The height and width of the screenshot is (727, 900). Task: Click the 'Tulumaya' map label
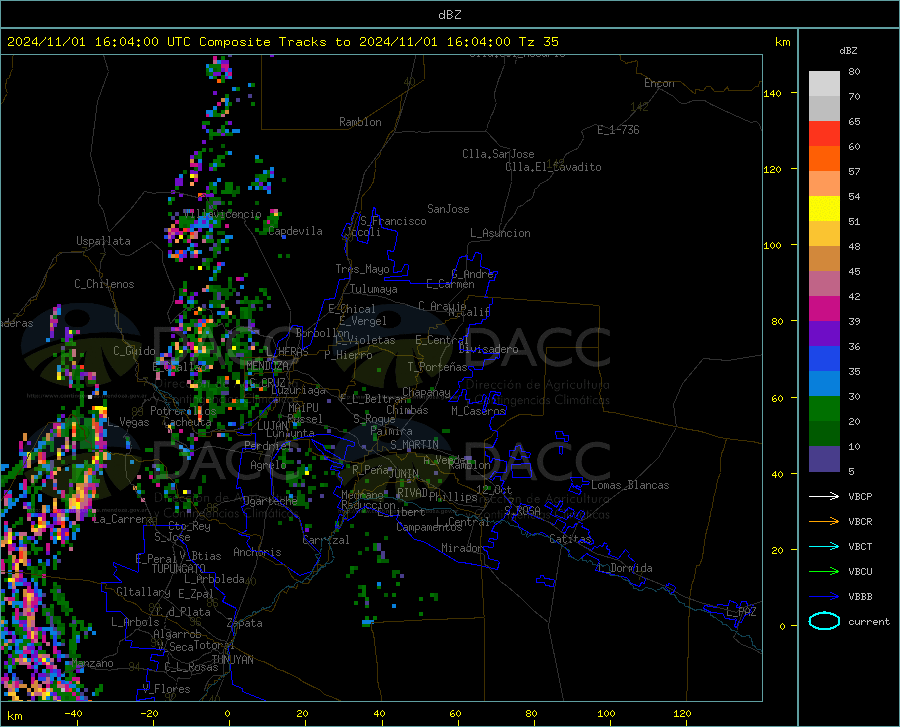[x=374, y=289]
